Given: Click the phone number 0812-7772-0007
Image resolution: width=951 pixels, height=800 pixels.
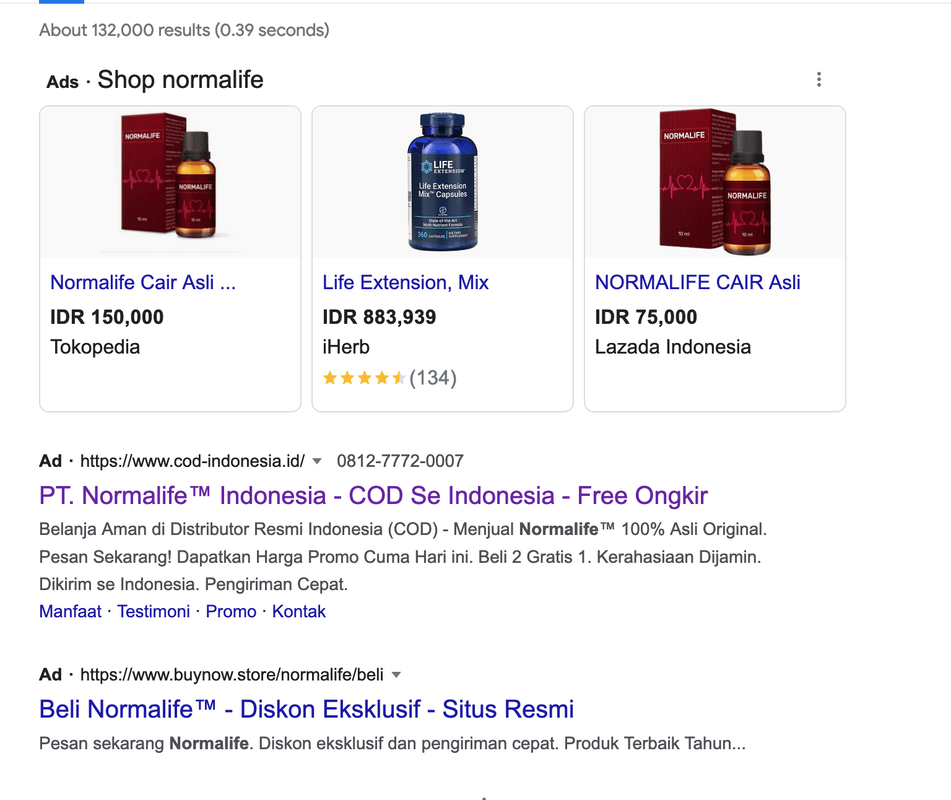Looking at the screenshot, I should coord(400,461).
